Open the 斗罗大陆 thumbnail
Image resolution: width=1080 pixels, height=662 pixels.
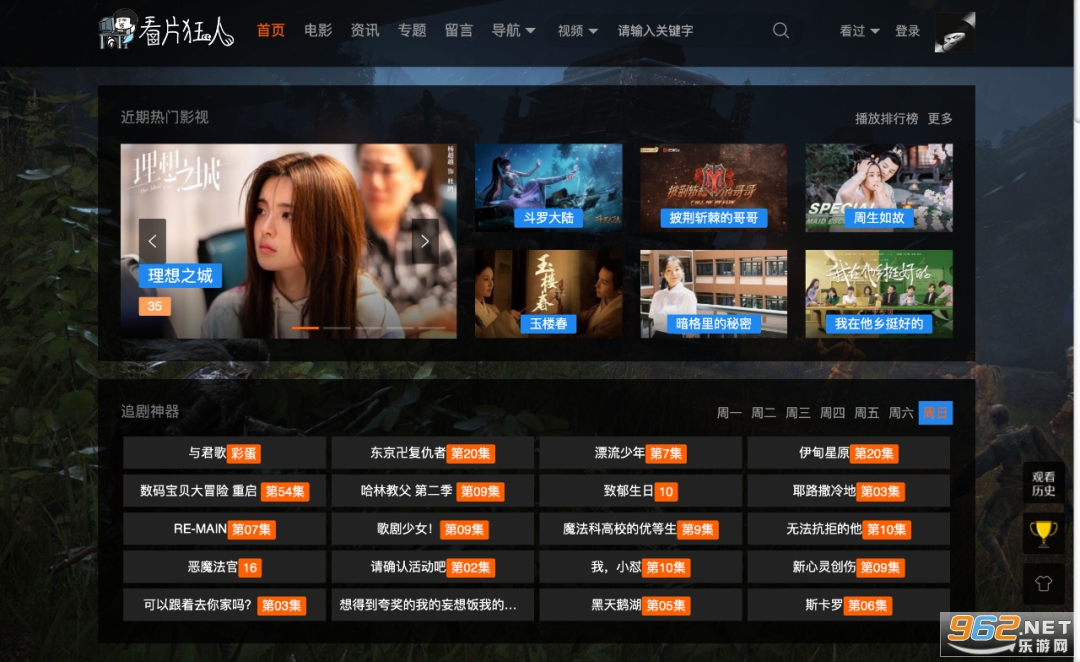coord(548,187)
